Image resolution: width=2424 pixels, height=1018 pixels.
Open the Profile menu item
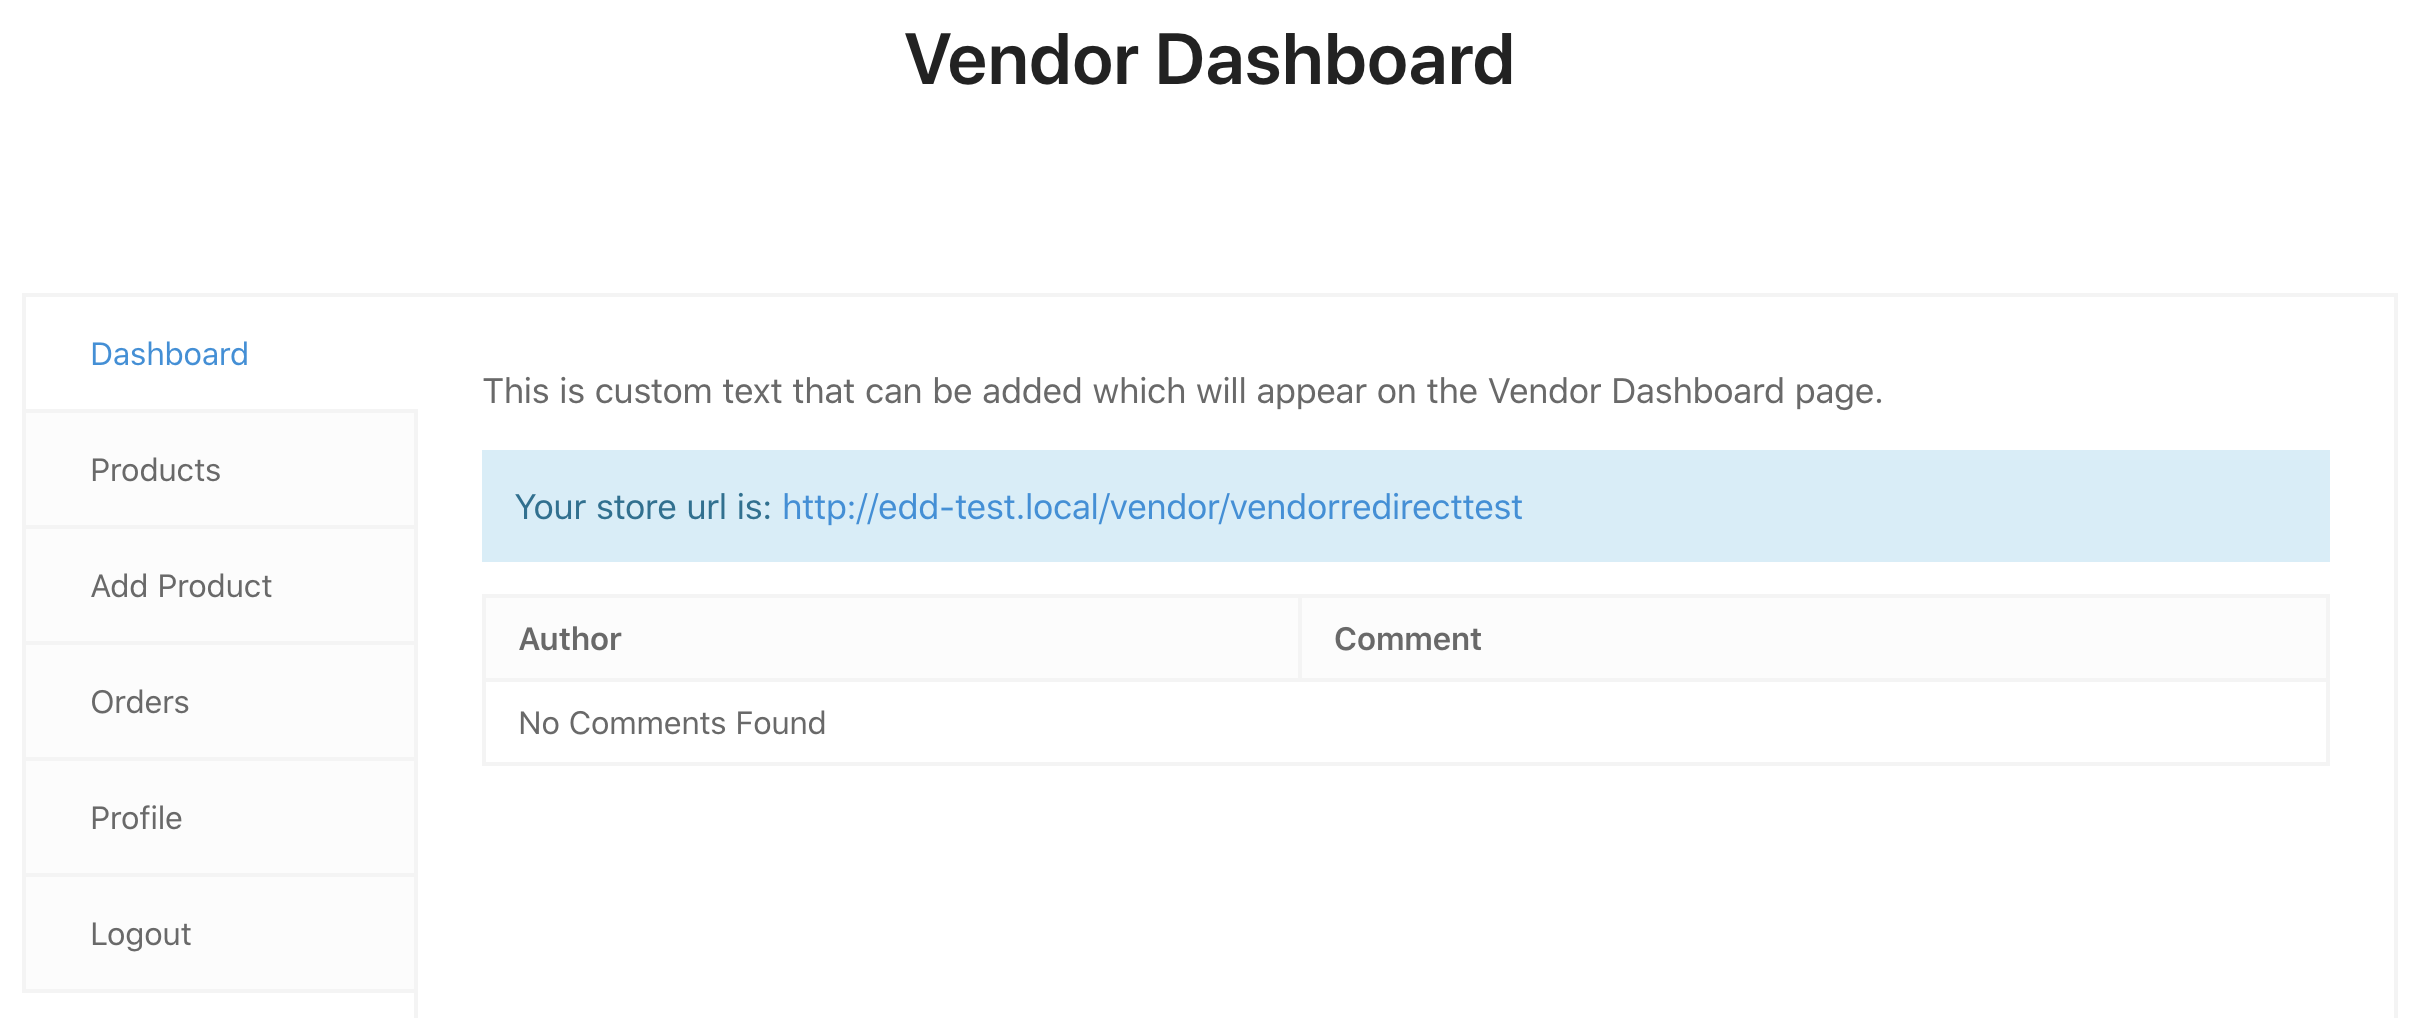[136, 818]
